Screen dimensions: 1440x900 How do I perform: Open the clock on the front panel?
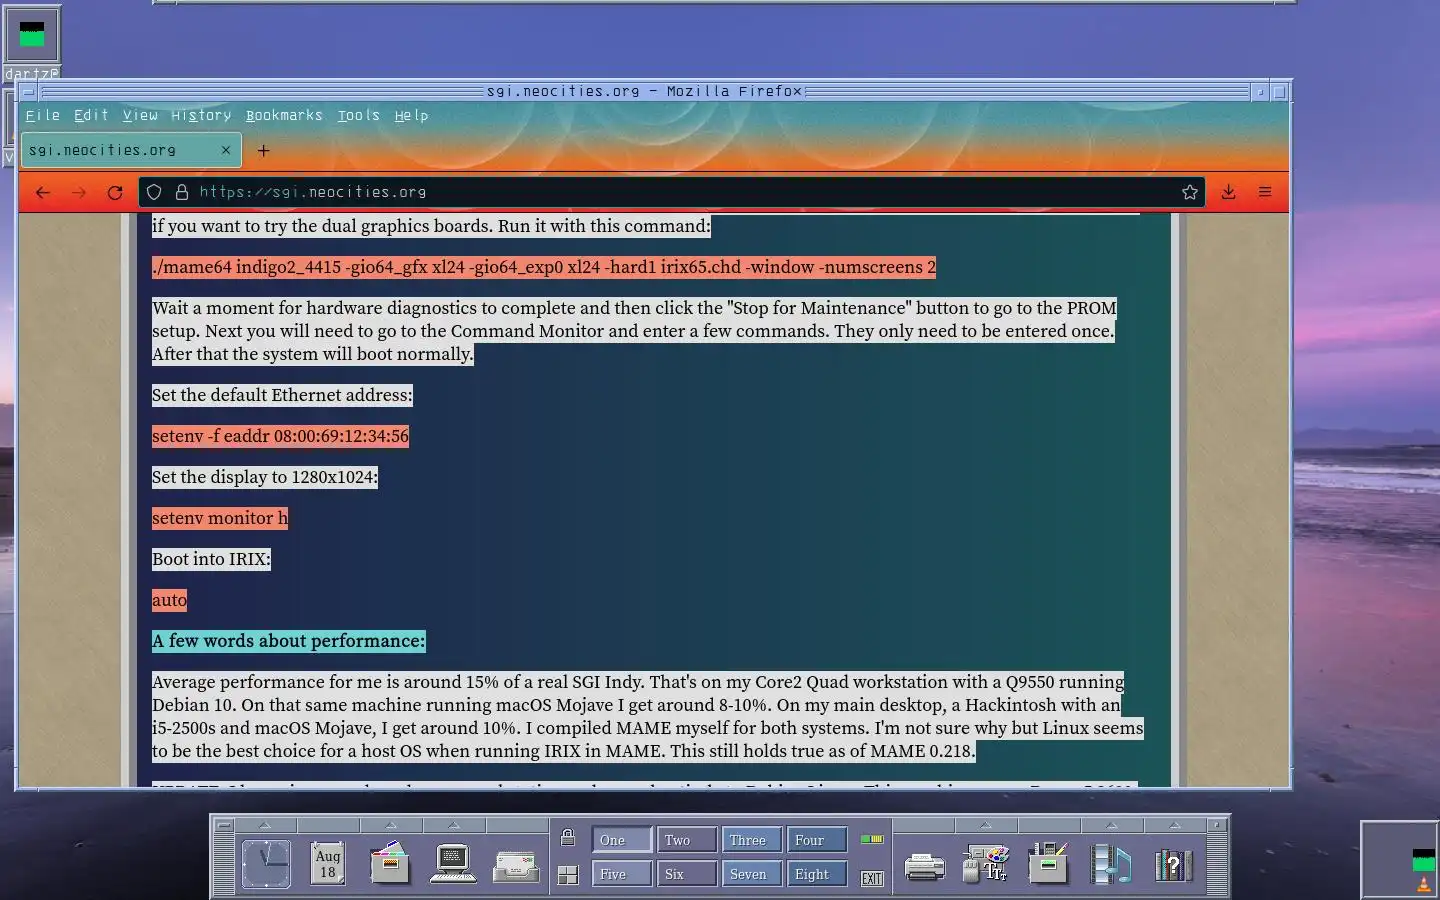click(266, 864)
